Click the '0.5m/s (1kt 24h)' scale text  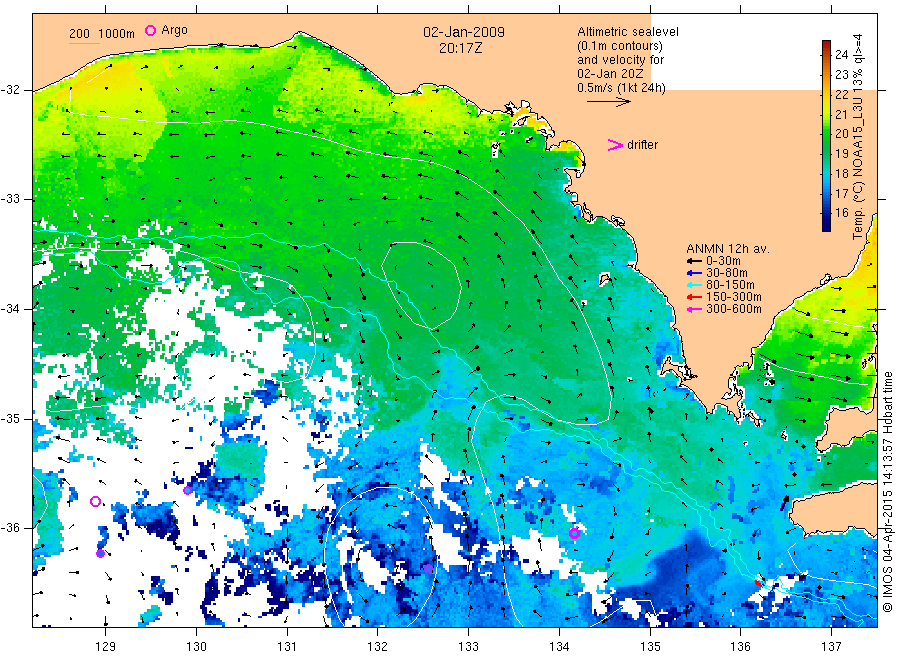point(622,88)
